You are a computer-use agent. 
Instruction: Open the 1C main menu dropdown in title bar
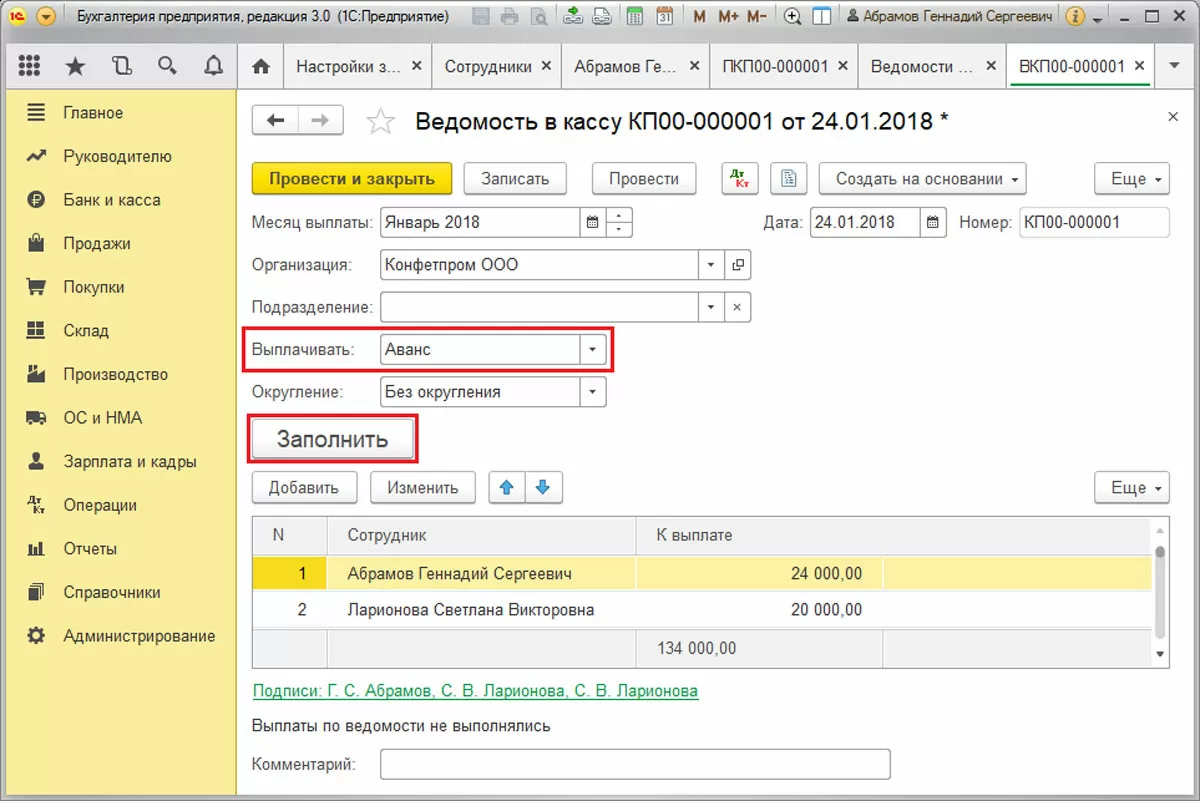[45, 16]
